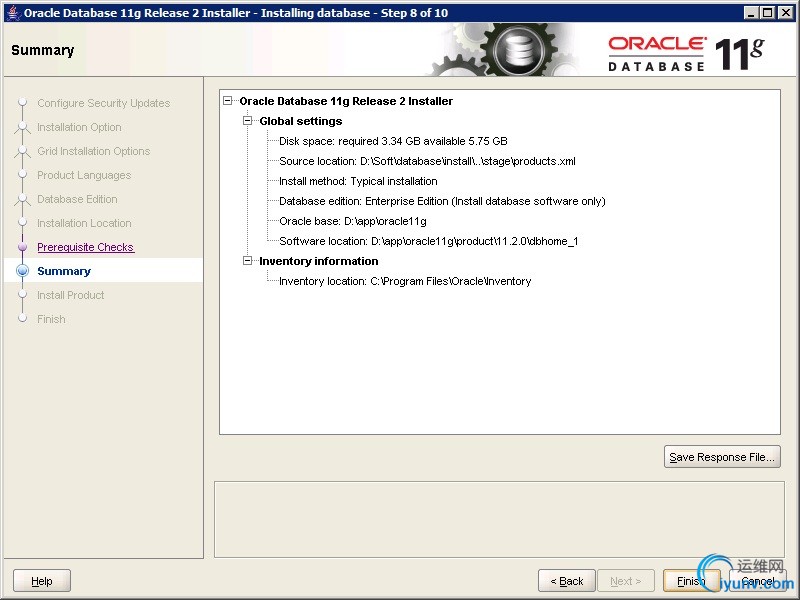Click the Java icon in title bar

point(14,13)
